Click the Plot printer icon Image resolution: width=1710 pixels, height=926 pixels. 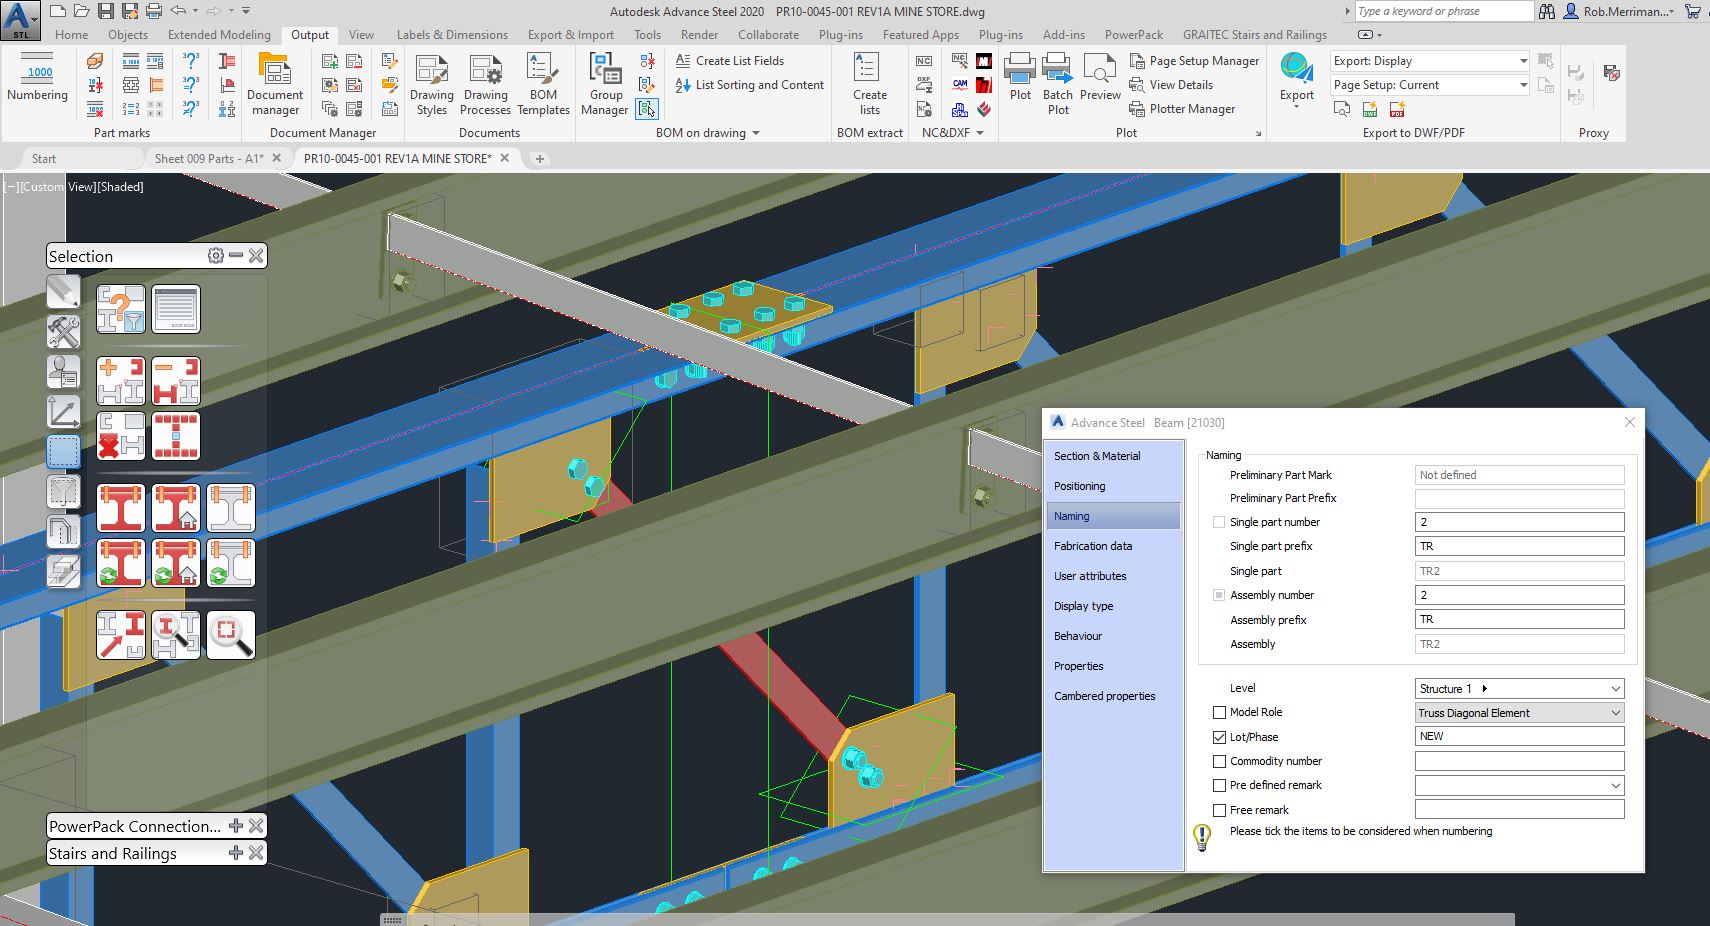coord(1020,69)
